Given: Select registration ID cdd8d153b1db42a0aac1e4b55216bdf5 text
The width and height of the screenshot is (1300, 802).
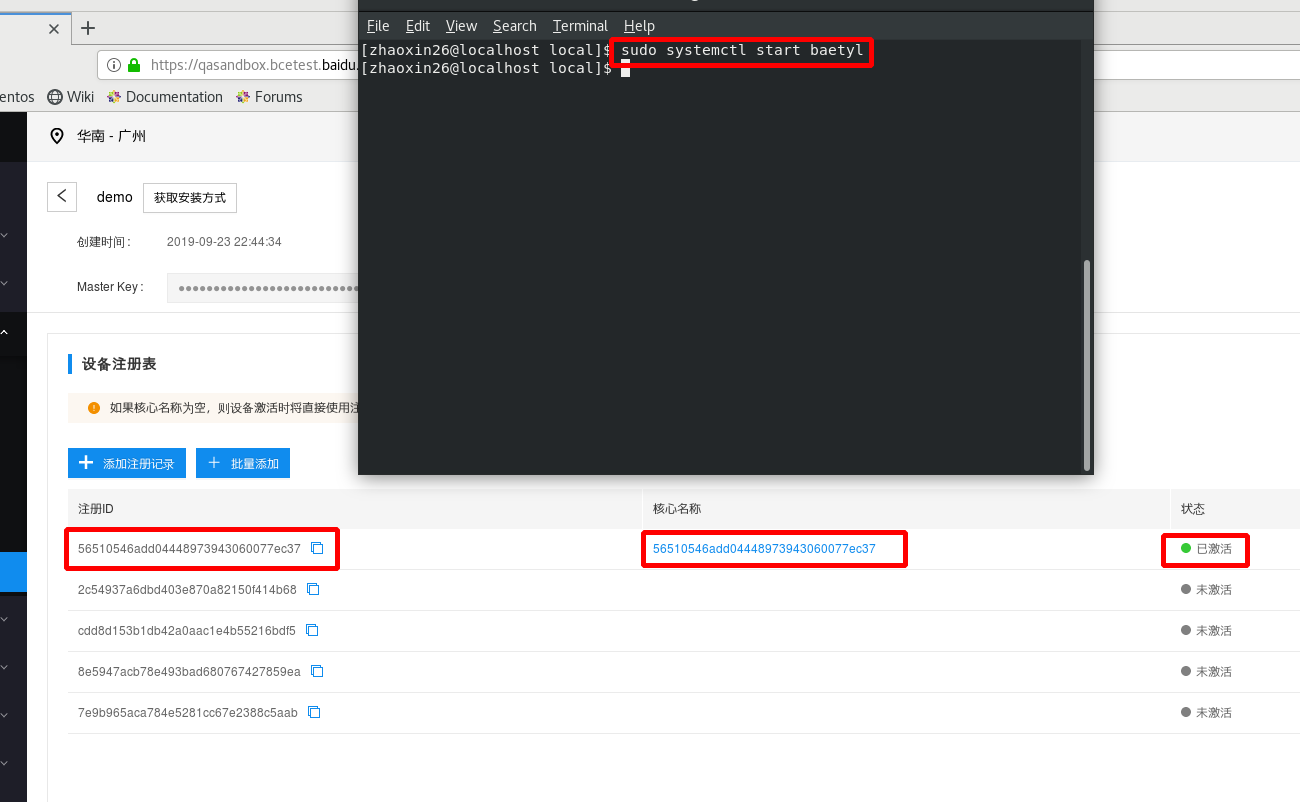Looking at the screenshot, I should point(187,631).
